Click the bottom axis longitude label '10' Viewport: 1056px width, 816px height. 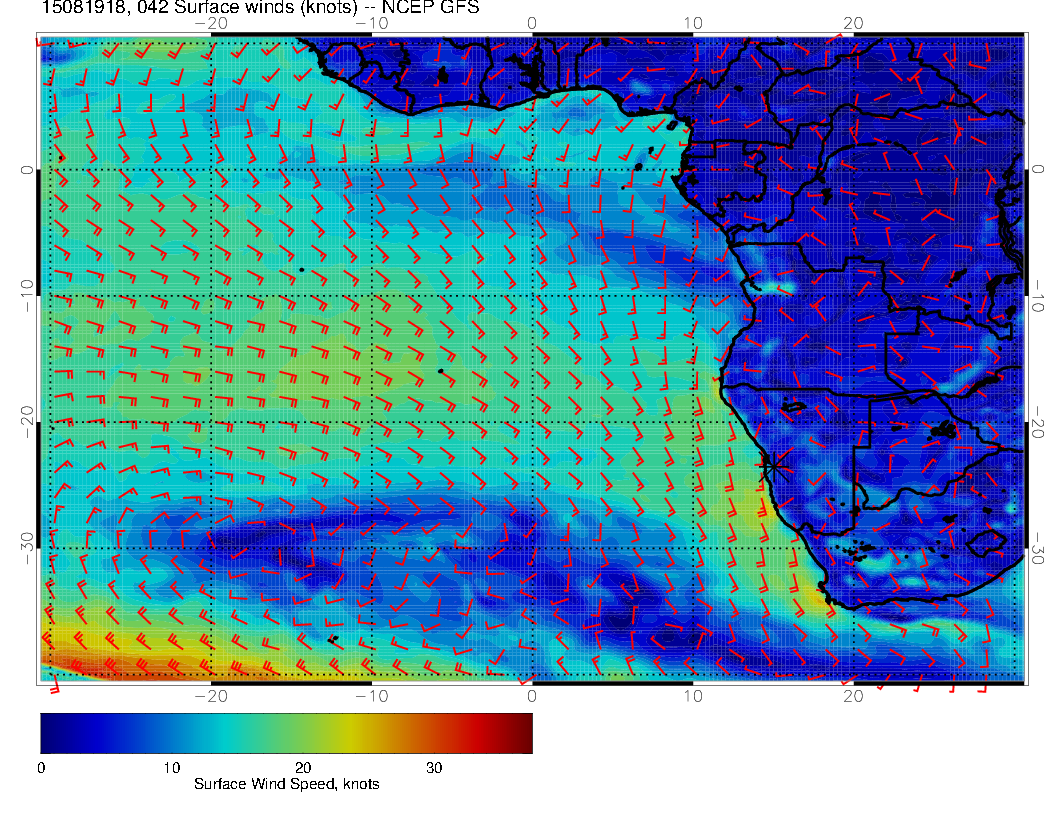[692, 696]
